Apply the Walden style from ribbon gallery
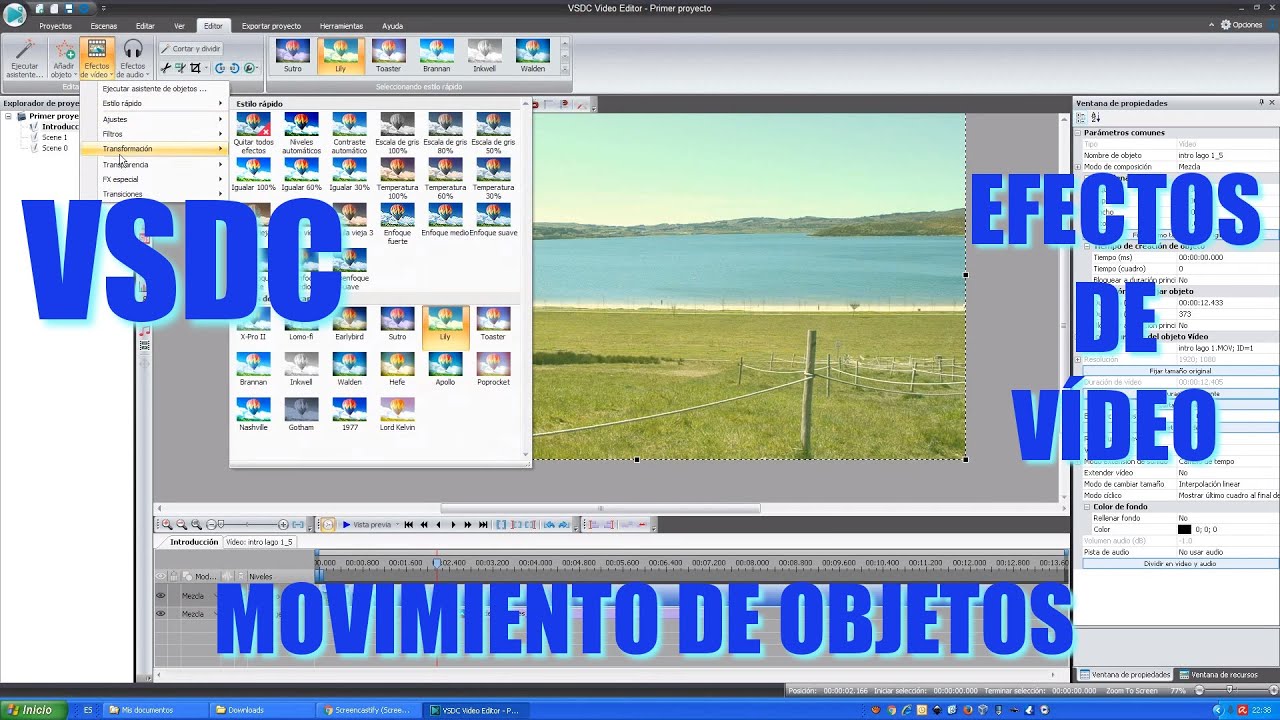Screen dimensions: 1280x720 pyautogui.click(x=533, y=55)
